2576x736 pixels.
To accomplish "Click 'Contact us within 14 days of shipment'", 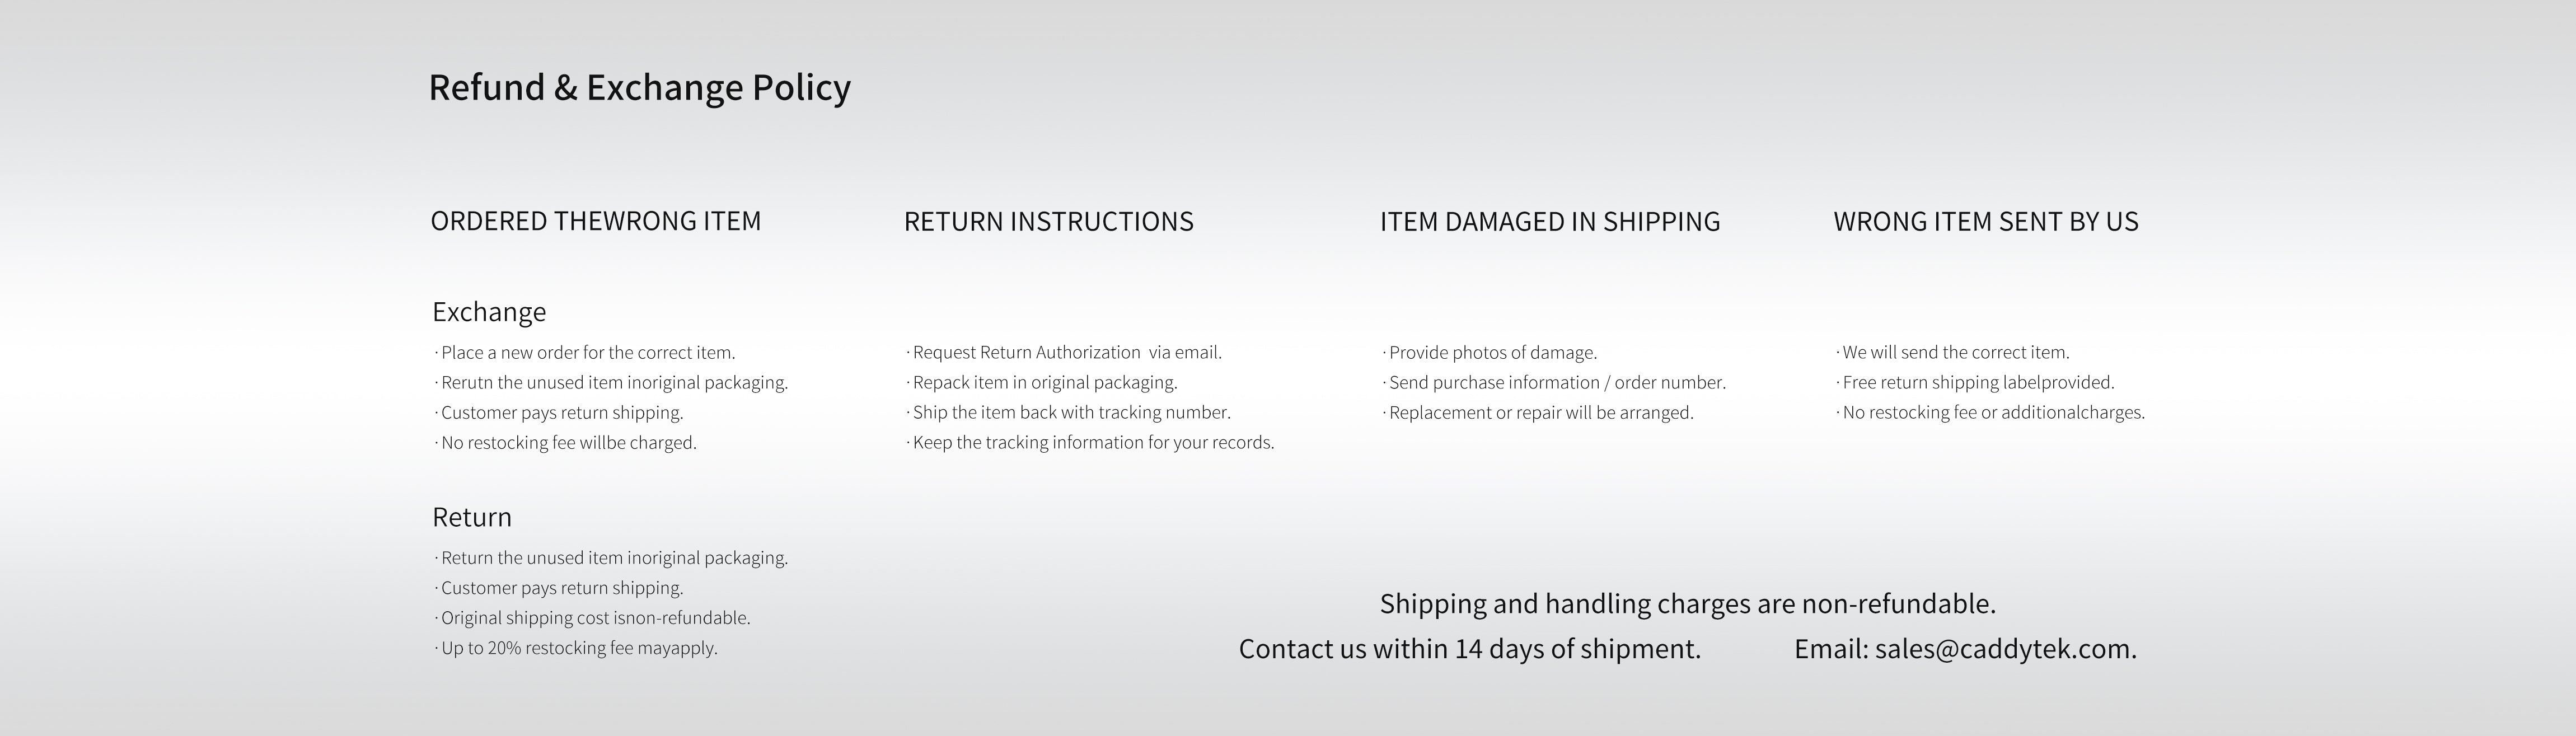I will (1469, 649).
